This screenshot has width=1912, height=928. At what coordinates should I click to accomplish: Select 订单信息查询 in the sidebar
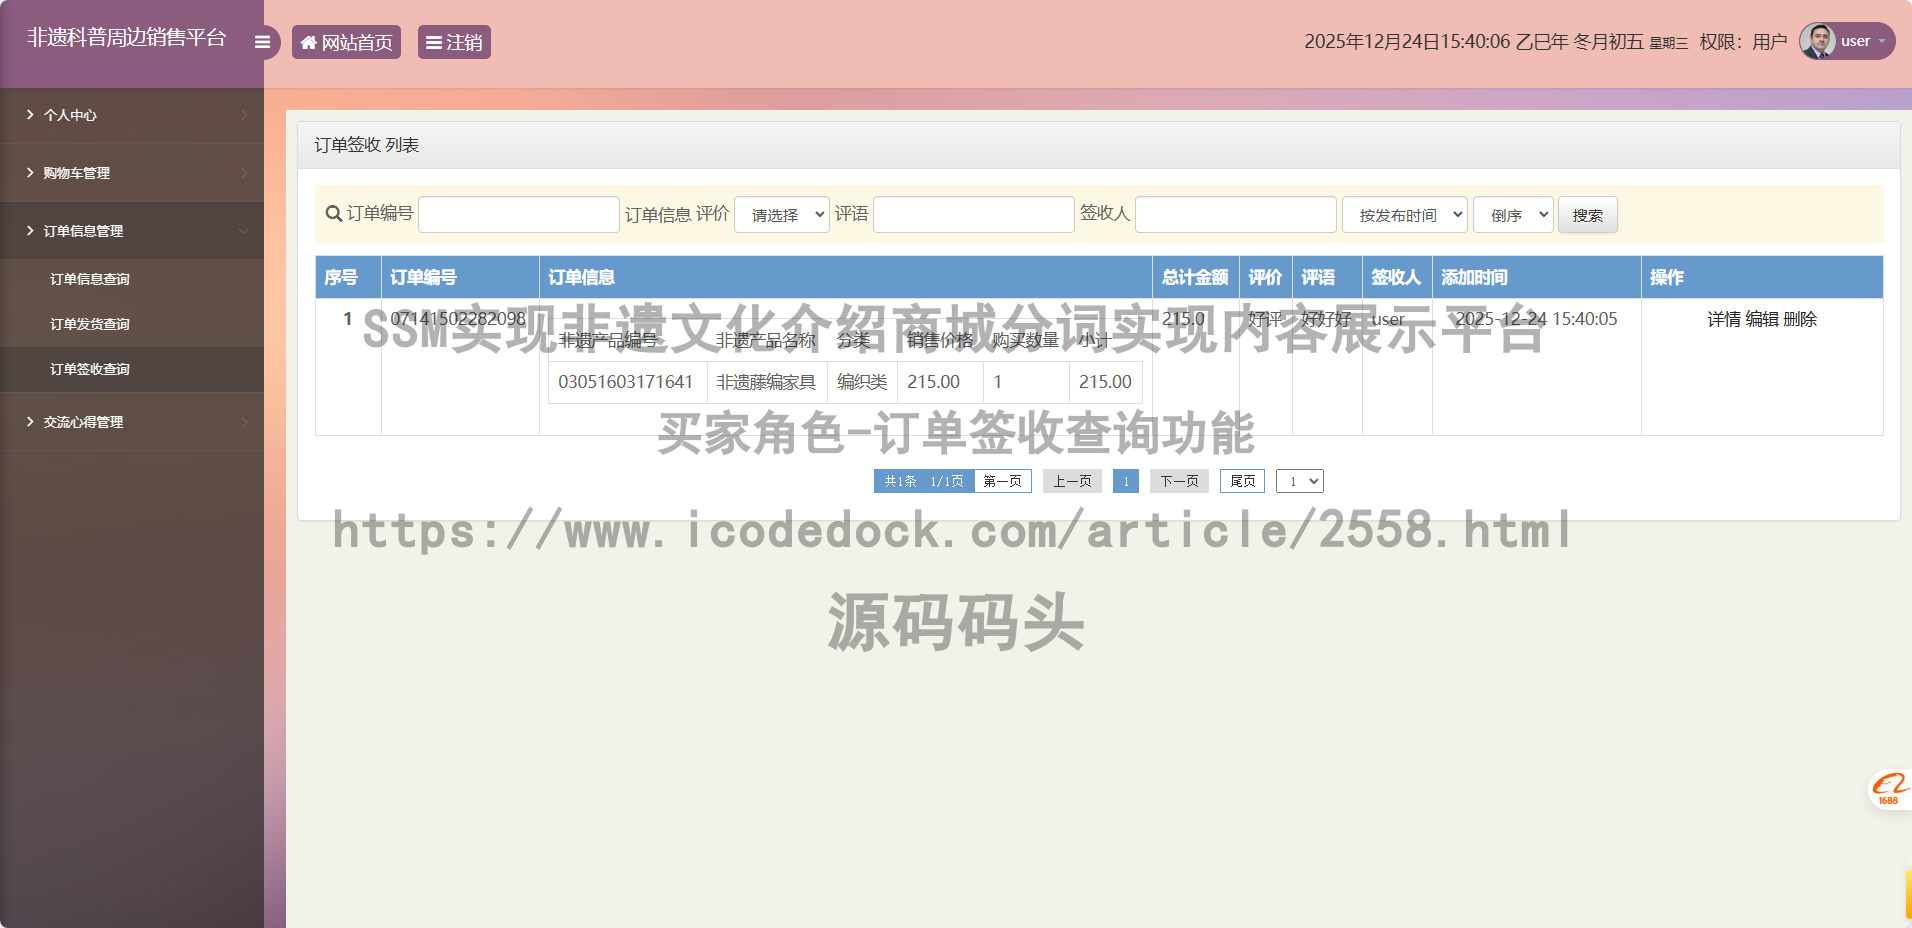click(x=91, y=278)
